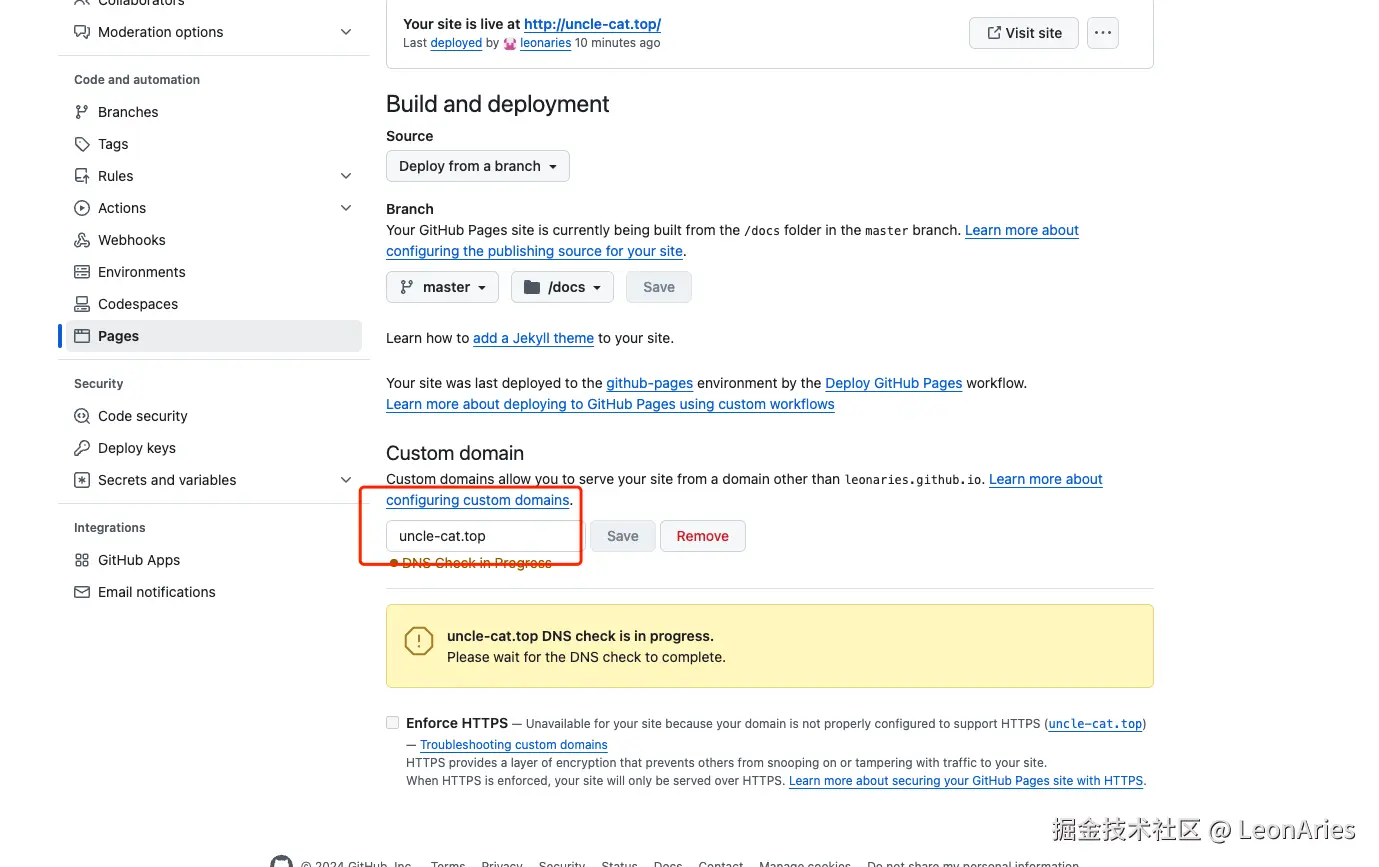
Task: Click configuring custom domains link
Action: pyautogui.click(x=478, y=500)
